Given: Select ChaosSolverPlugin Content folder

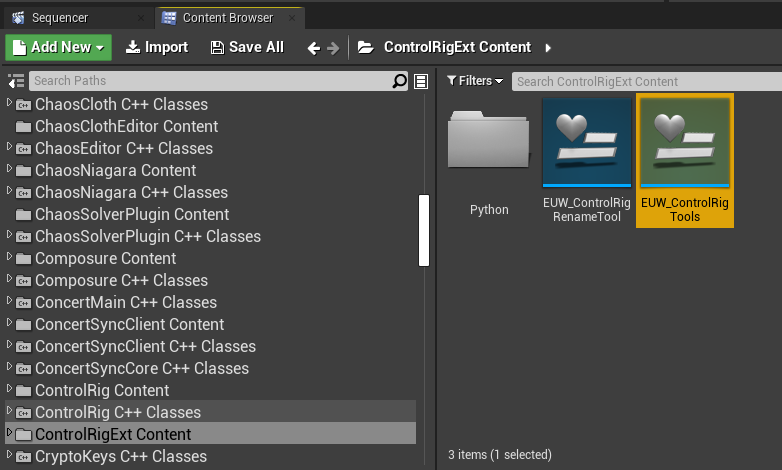Looking at the screenshot, I should [210, 214].
